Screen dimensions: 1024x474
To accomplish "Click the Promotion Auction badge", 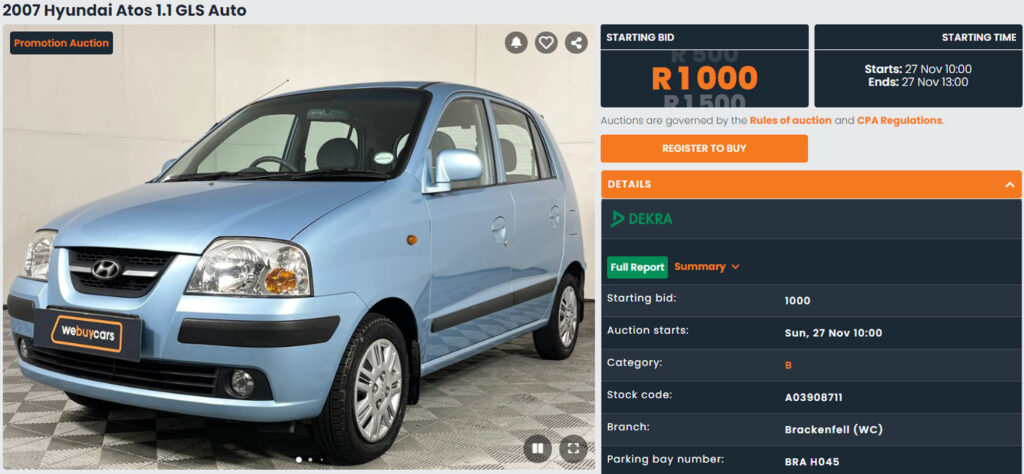I will coord(61,43).
